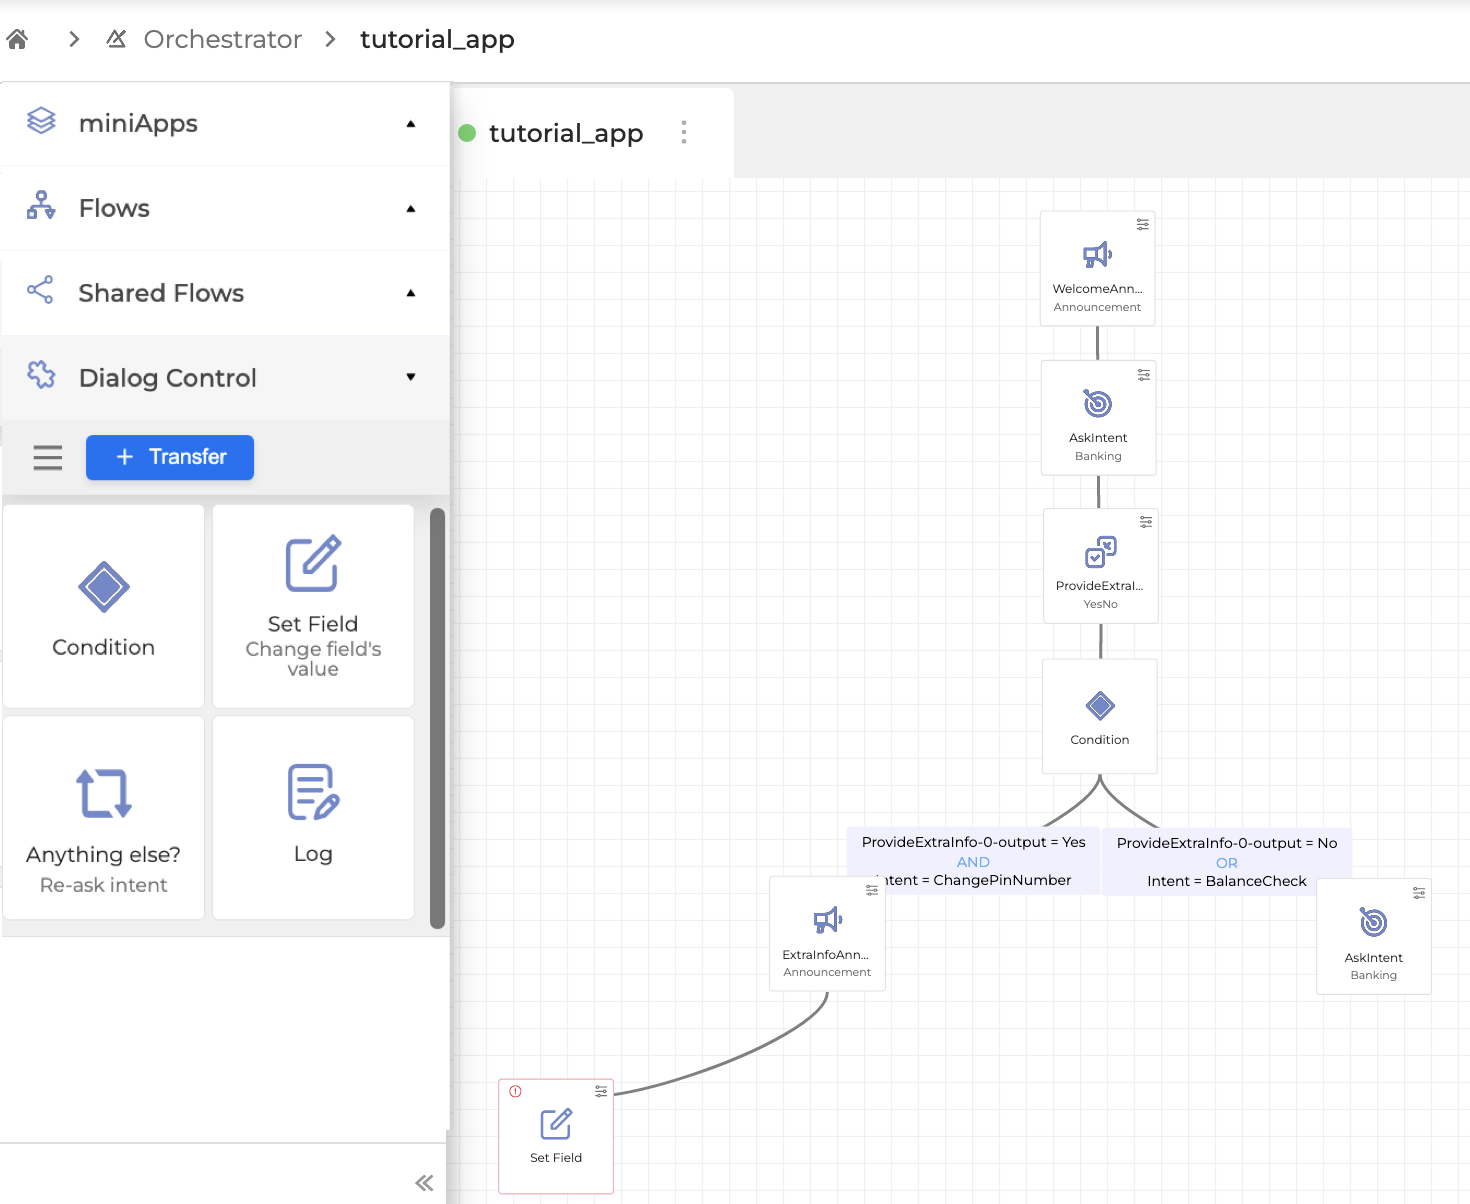Screen dimensions: 1470x1204
Task: Open tutorial_app tab three-dot menu
Action: pos(684,133)
